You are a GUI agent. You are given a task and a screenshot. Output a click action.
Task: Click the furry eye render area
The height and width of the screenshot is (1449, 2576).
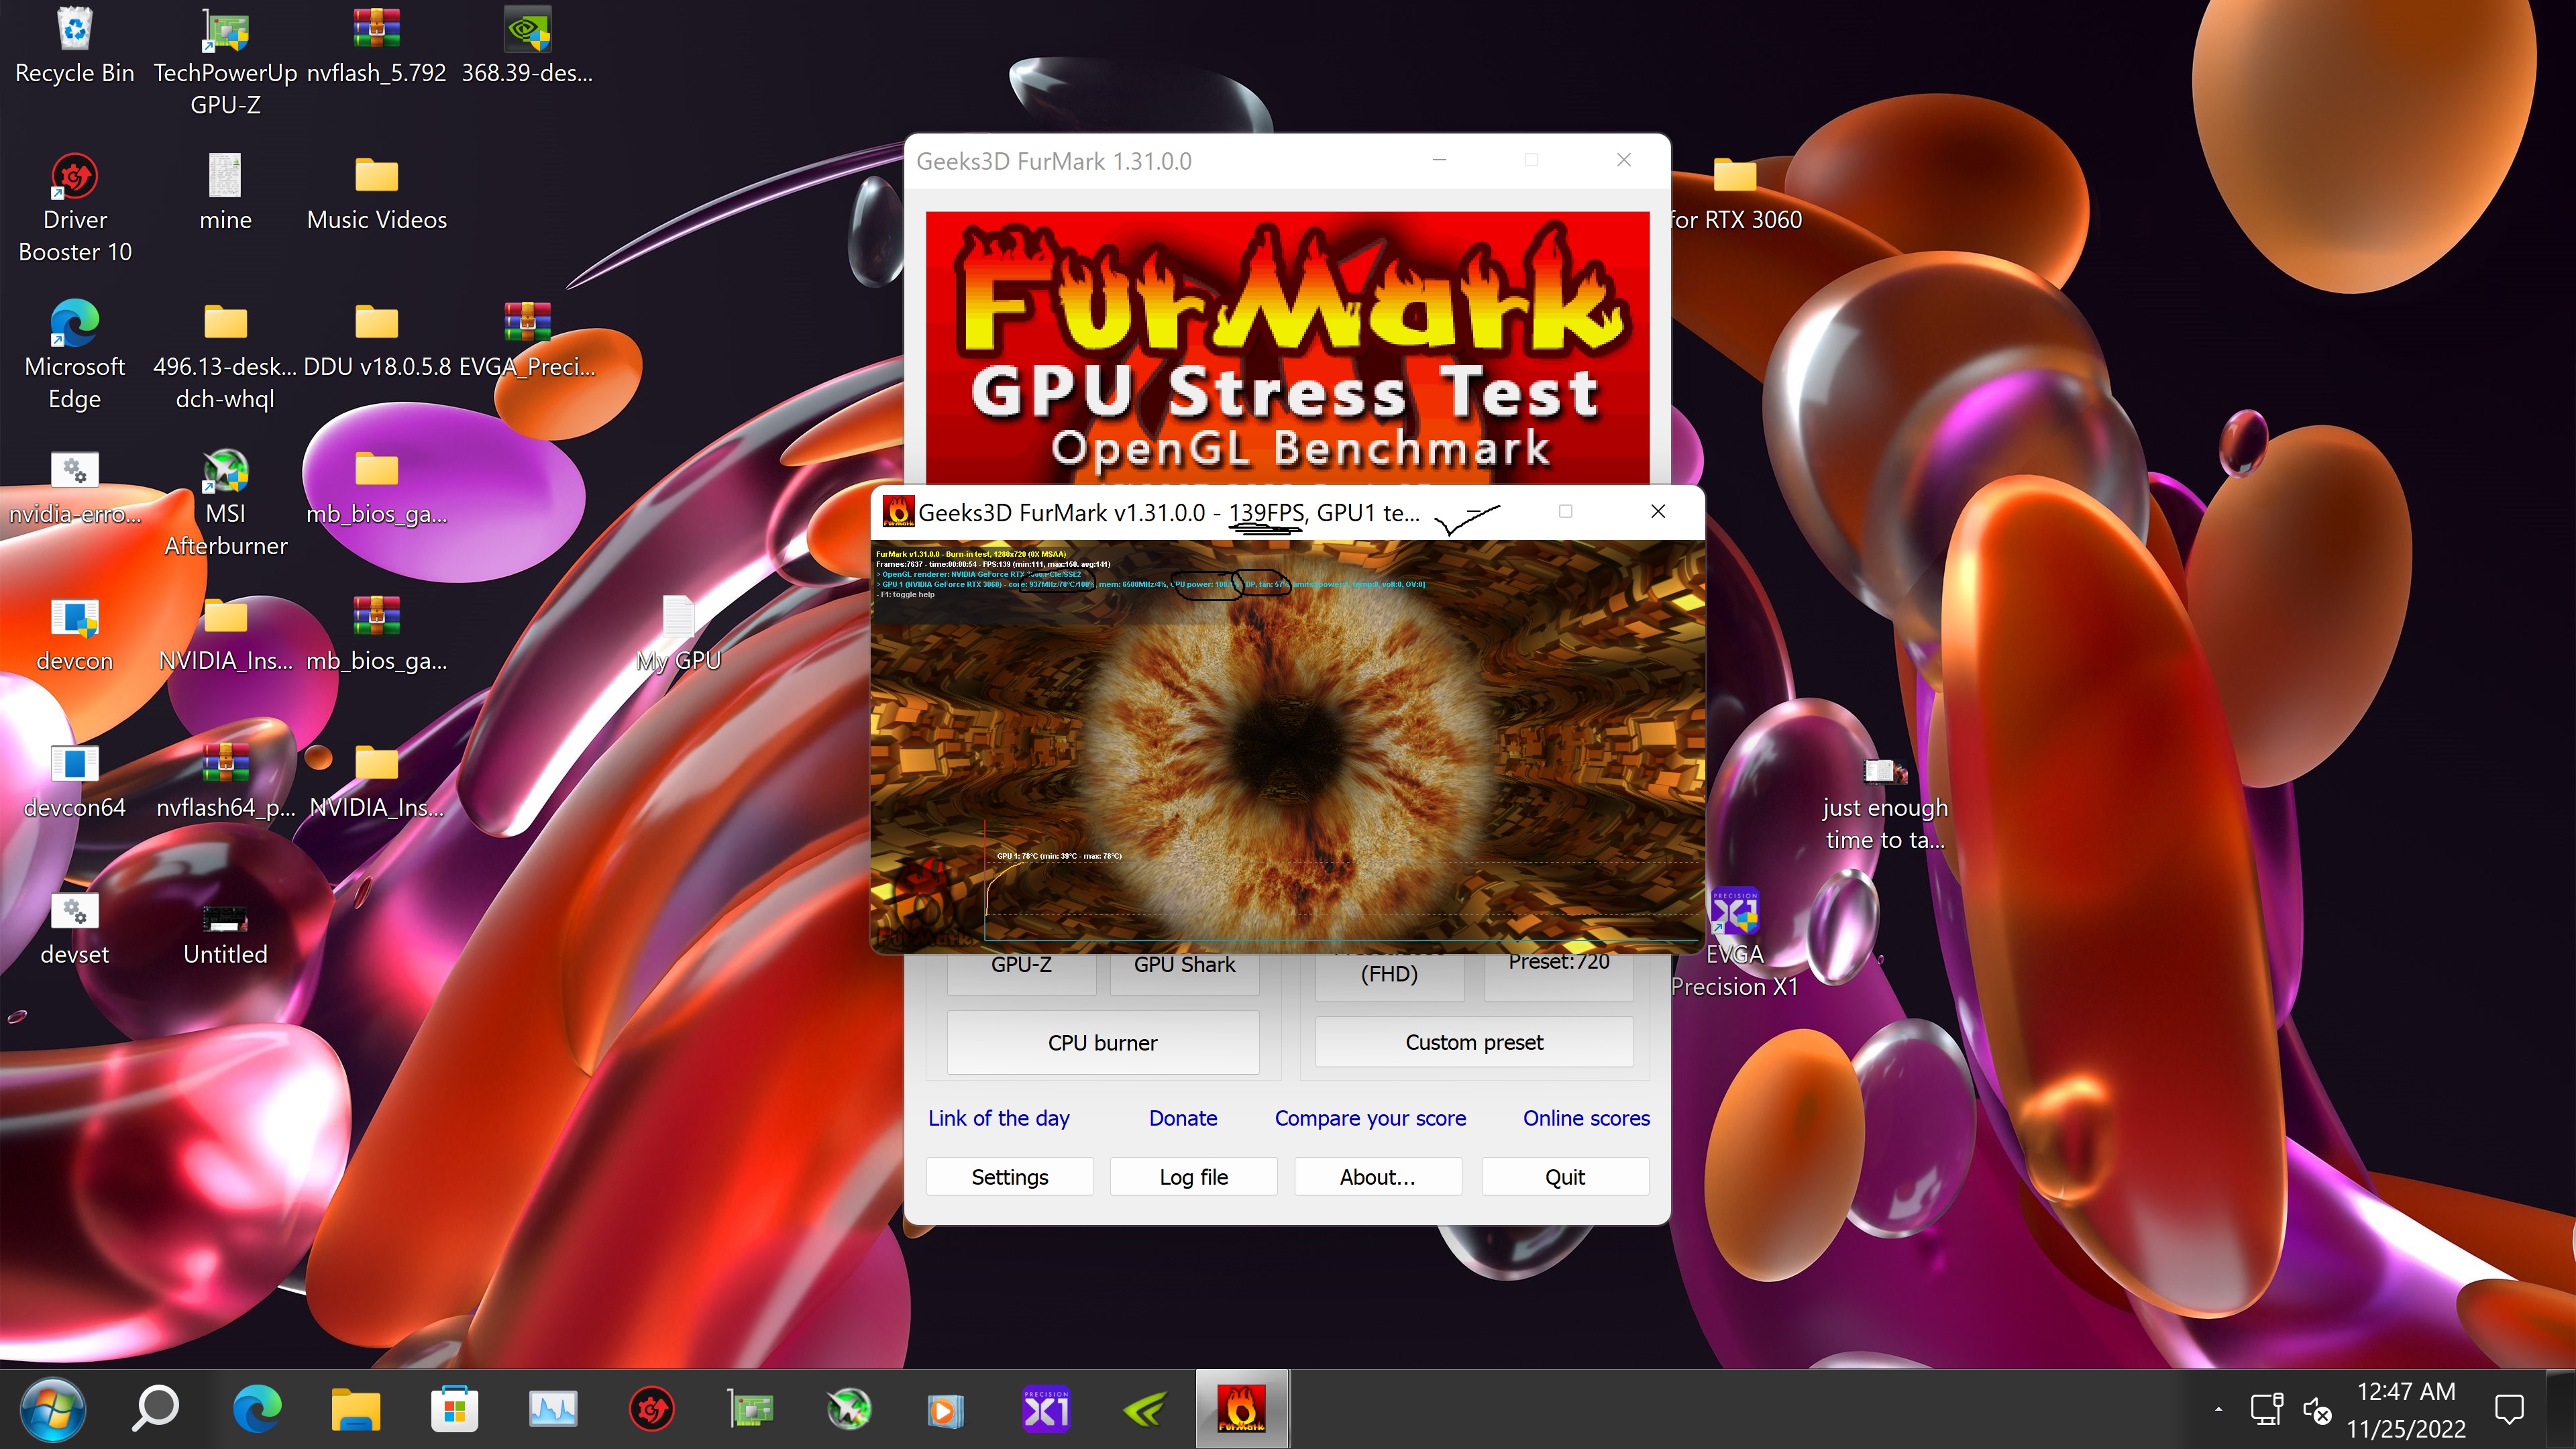(x=1287, y=746)
